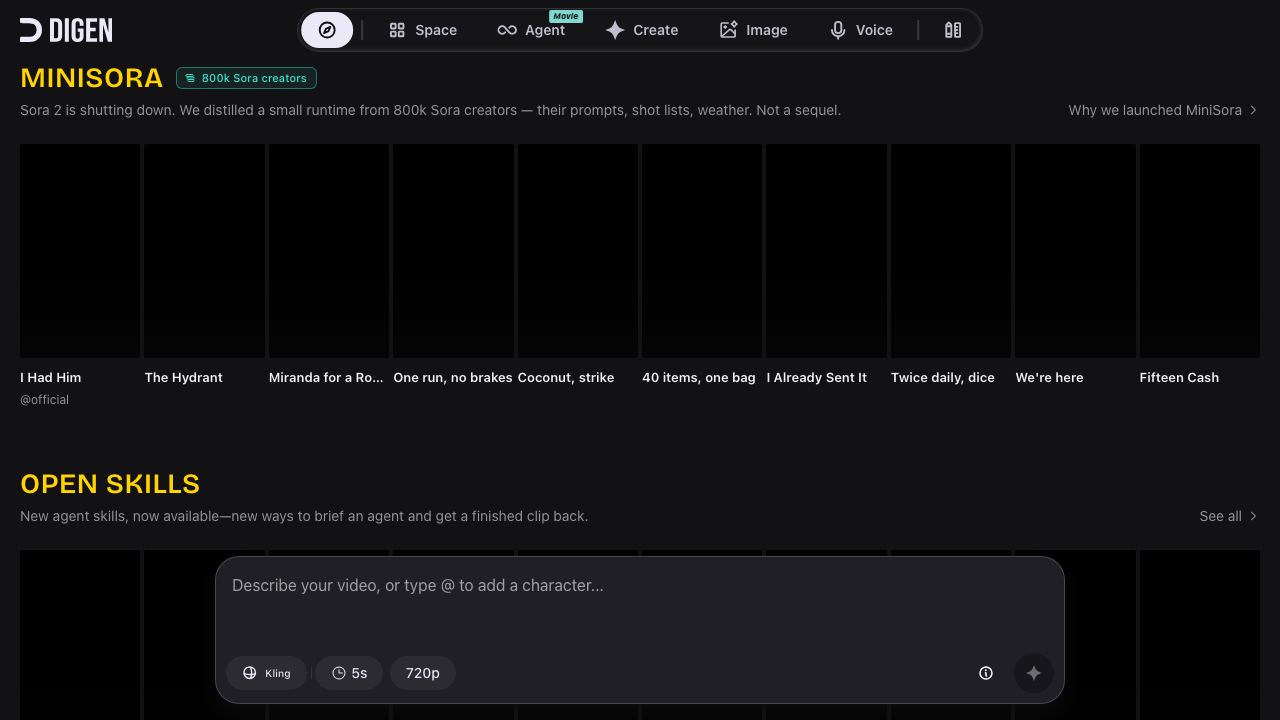Open the Space tab
Screen dimensions: 1280x720
pyautogui.click(x=423, y=30)
